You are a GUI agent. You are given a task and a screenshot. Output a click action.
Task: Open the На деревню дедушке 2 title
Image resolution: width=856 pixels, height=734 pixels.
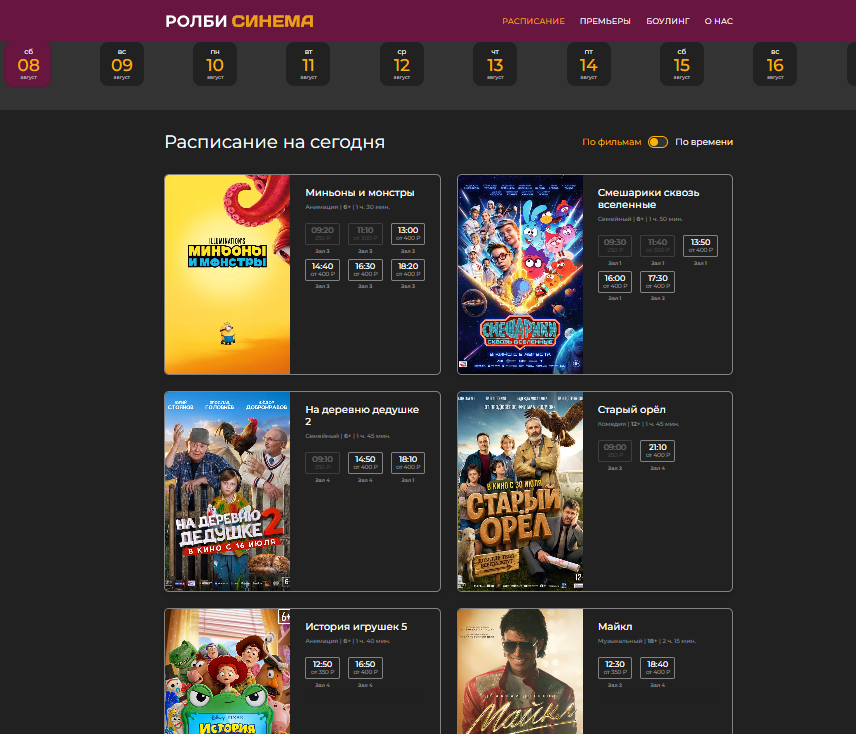pyautogui.click(x=362, y=415)
